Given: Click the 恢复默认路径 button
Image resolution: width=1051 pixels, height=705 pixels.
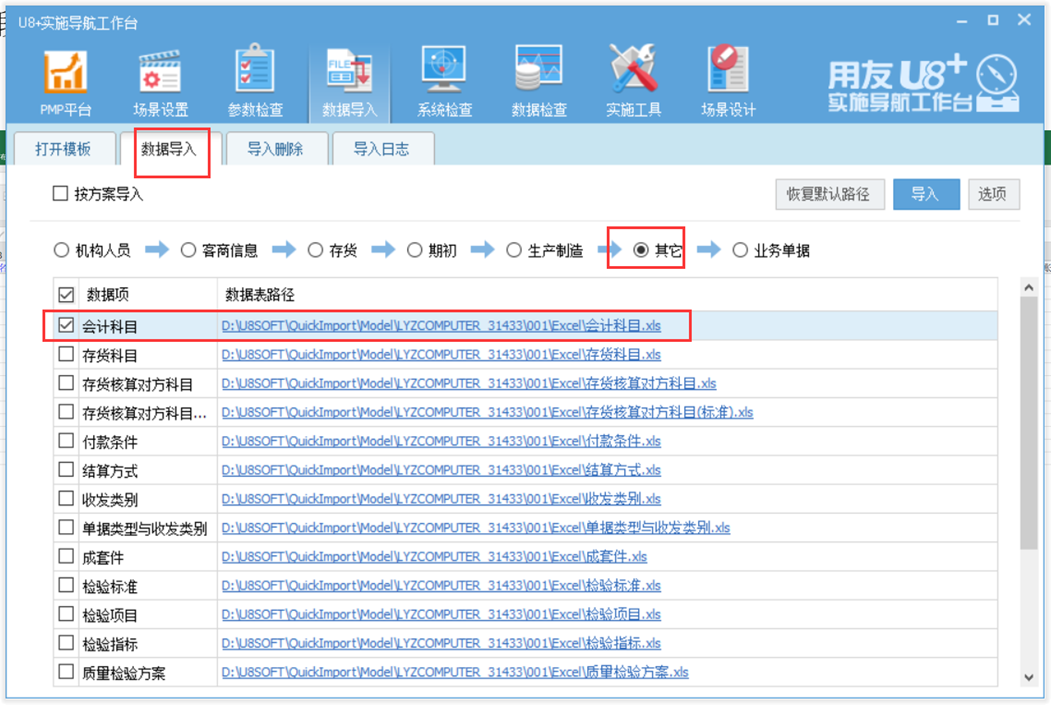Looking at the screenshot, I should click(x=830, y=194).
